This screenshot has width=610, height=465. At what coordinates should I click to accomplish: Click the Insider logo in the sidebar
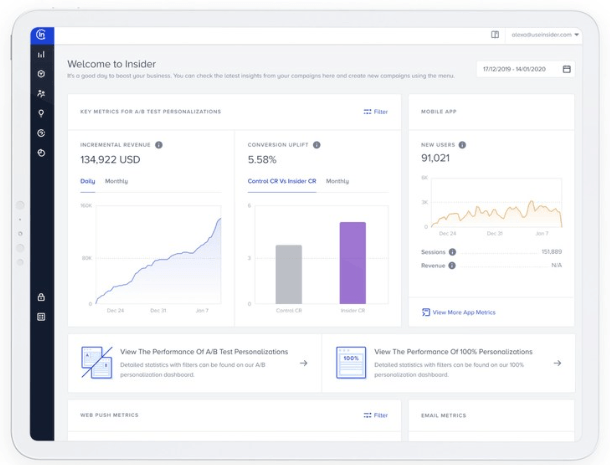[x=42, y=35]
